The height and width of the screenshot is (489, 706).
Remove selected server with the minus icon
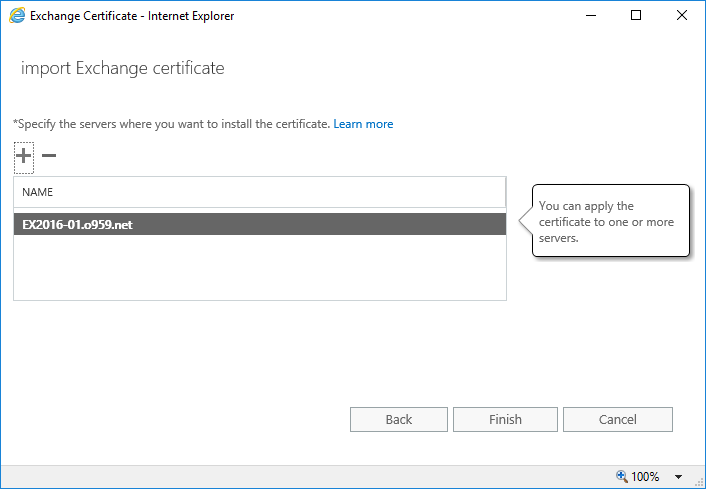49,156
